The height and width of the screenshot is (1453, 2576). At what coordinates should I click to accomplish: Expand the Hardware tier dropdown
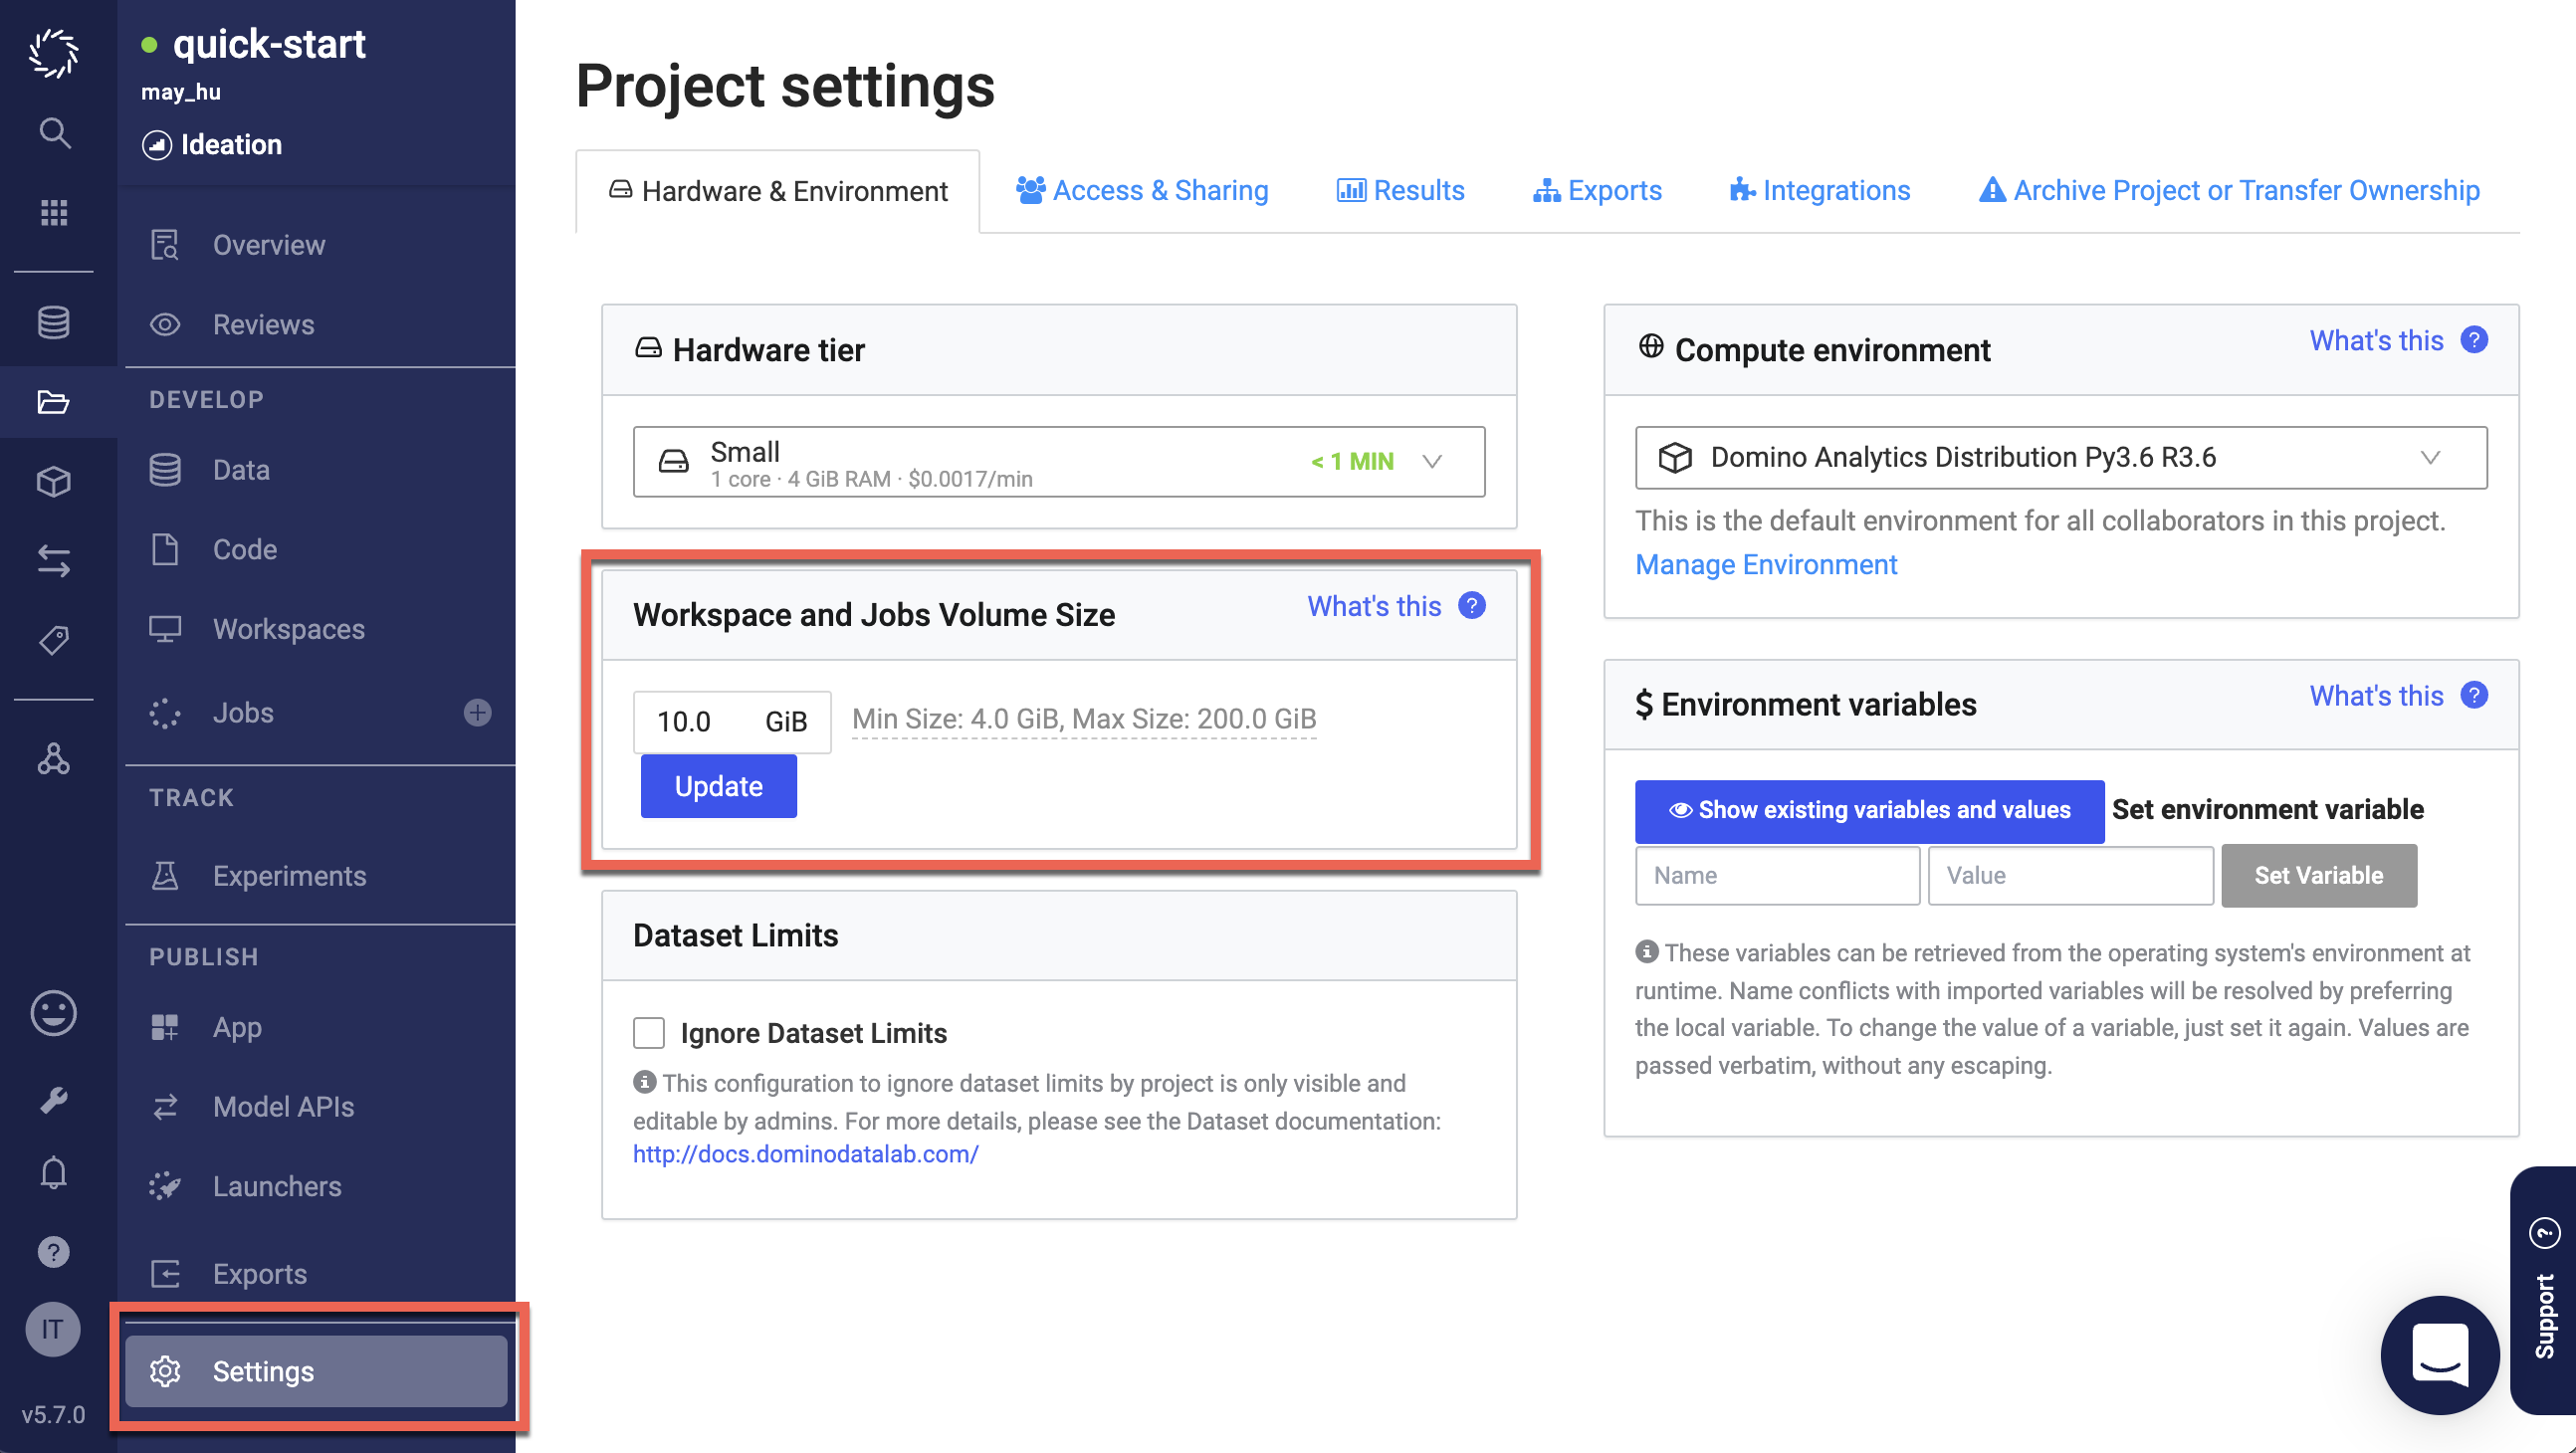pos(1433,460)
